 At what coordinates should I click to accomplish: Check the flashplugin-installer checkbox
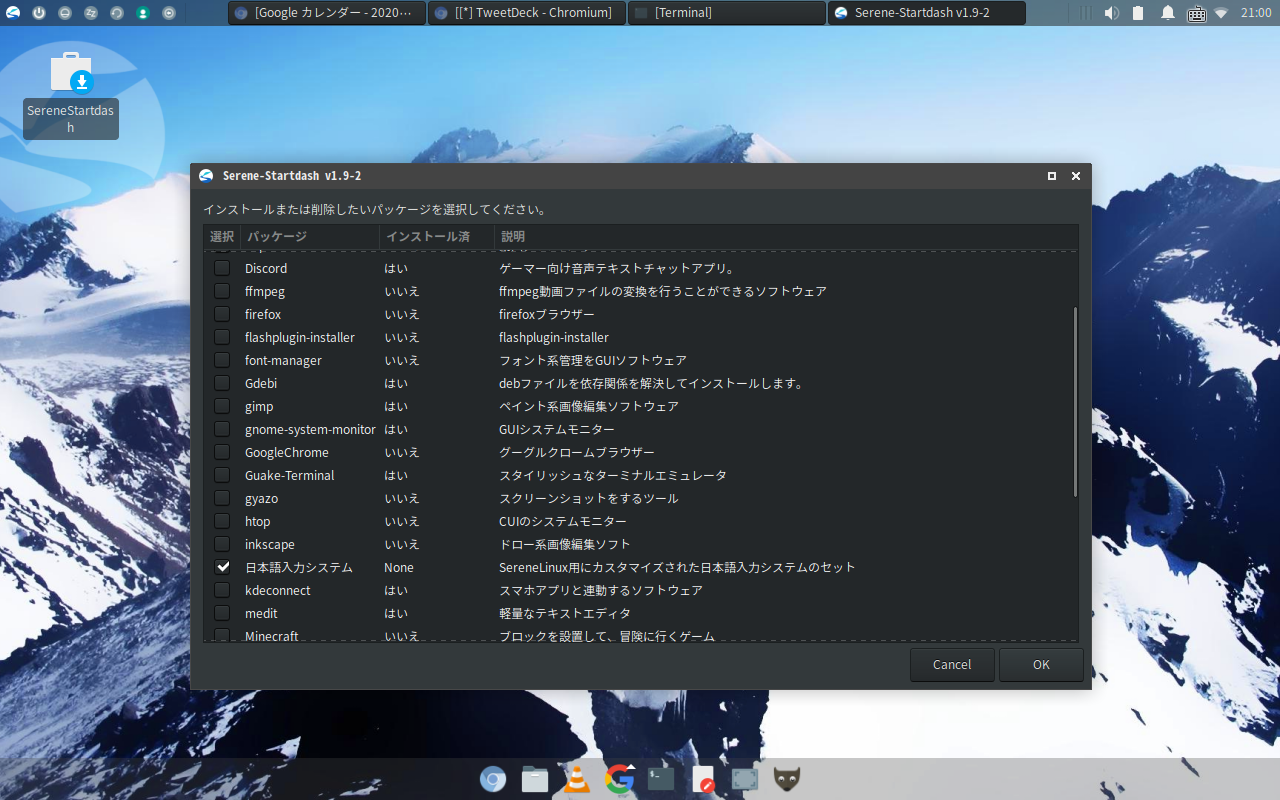(222, 337)
